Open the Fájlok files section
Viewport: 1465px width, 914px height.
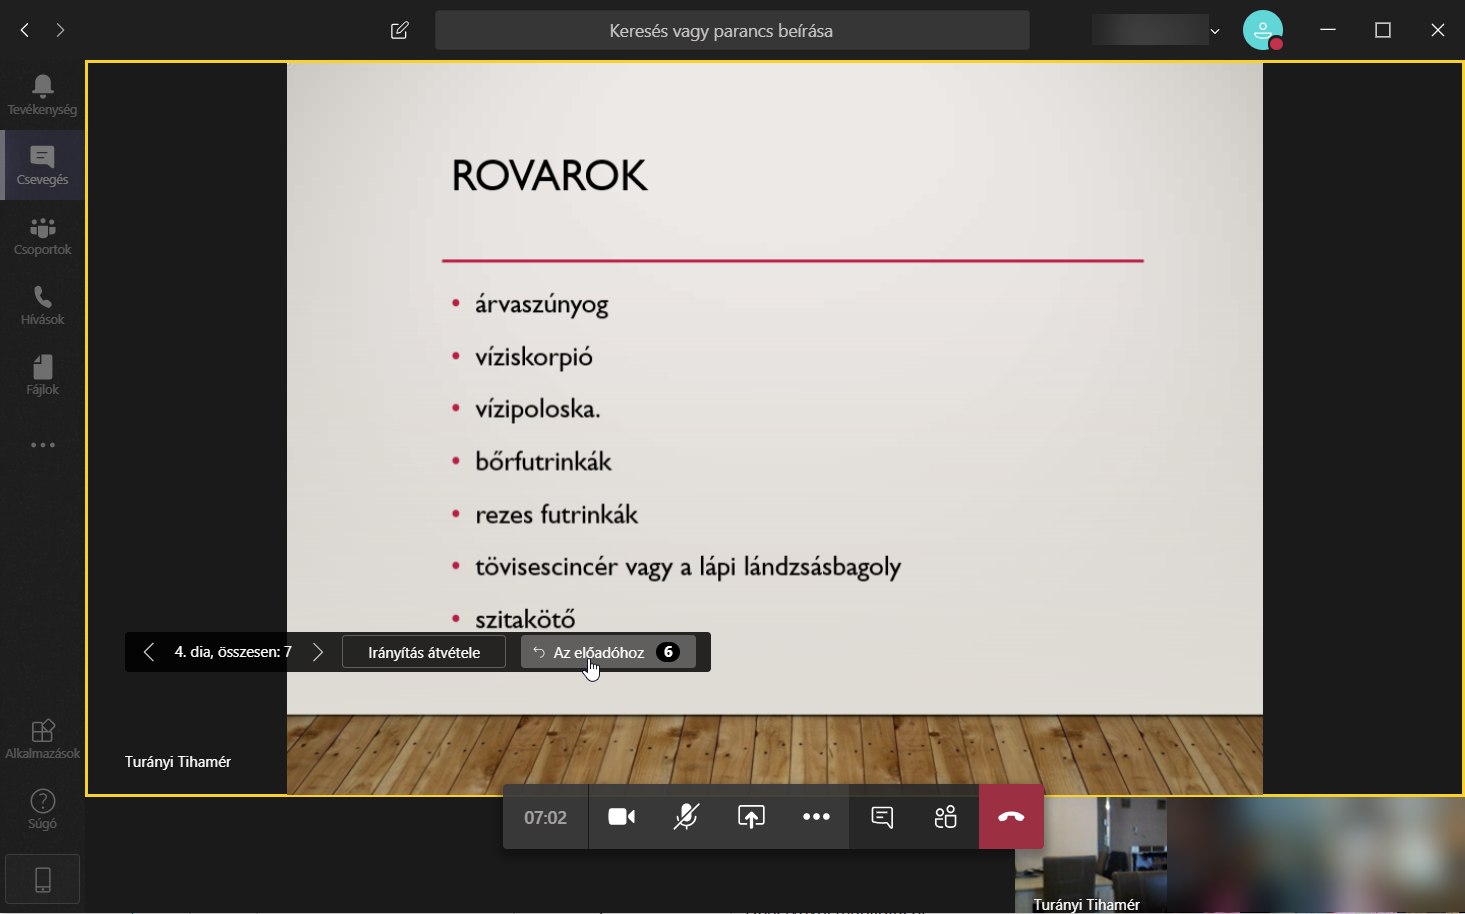(42, 376)
